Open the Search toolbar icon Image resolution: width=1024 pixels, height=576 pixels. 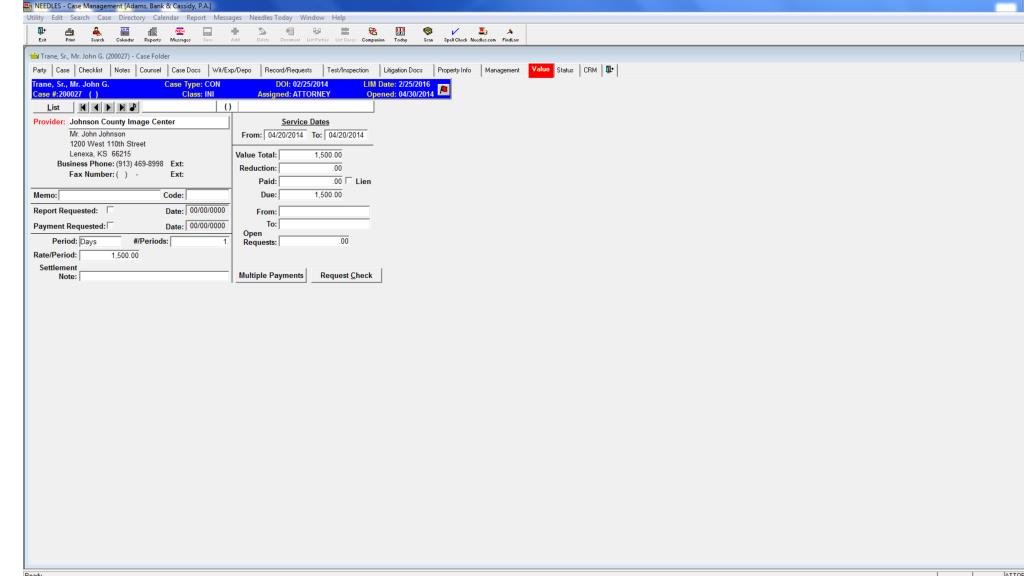point(96,33)
